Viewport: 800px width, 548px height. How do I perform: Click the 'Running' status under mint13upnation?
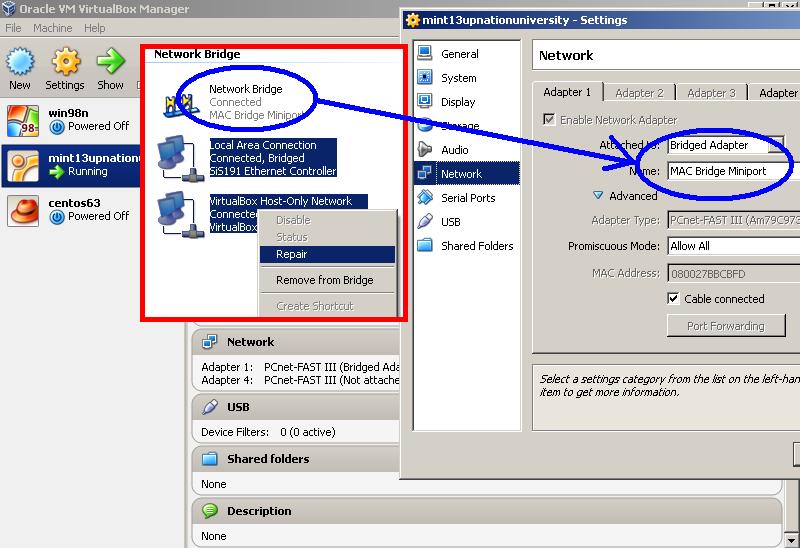tap(88, 171)
